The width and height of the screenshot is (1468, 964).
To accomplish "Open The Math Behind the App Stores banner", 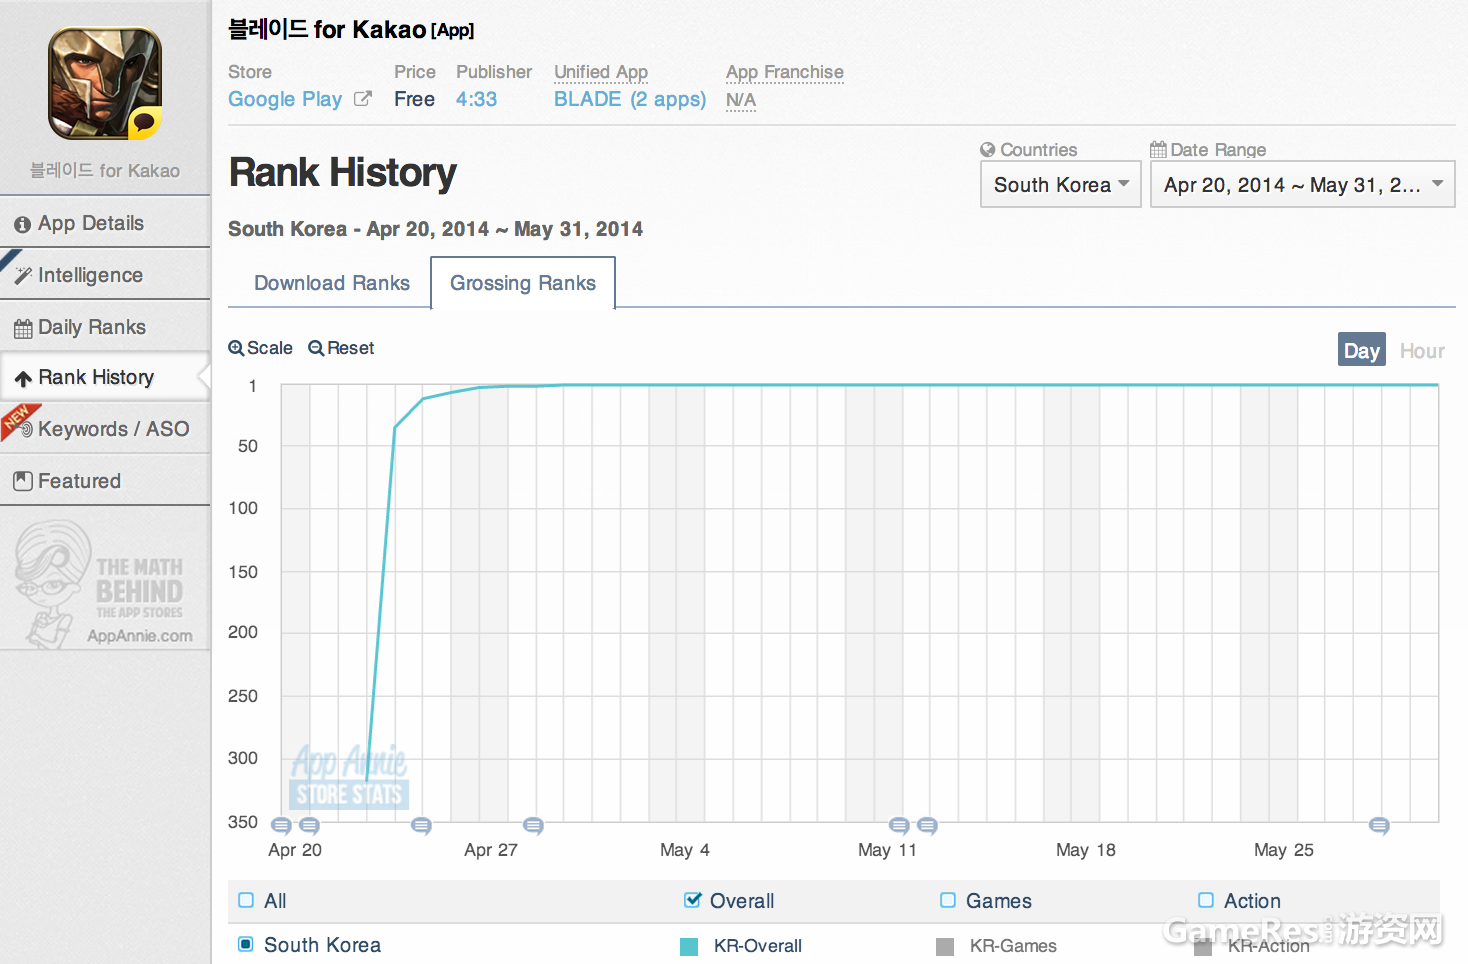I will point(104,584).
